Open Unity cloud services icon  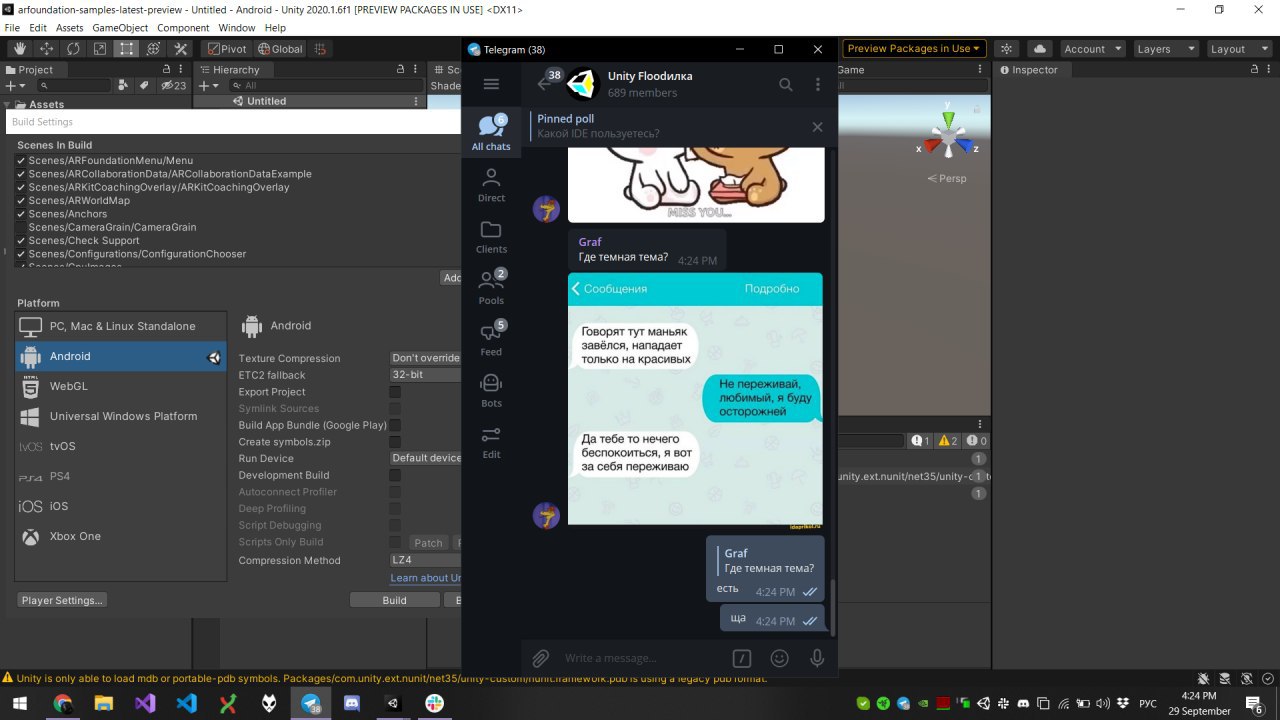tap(1040, 48)
